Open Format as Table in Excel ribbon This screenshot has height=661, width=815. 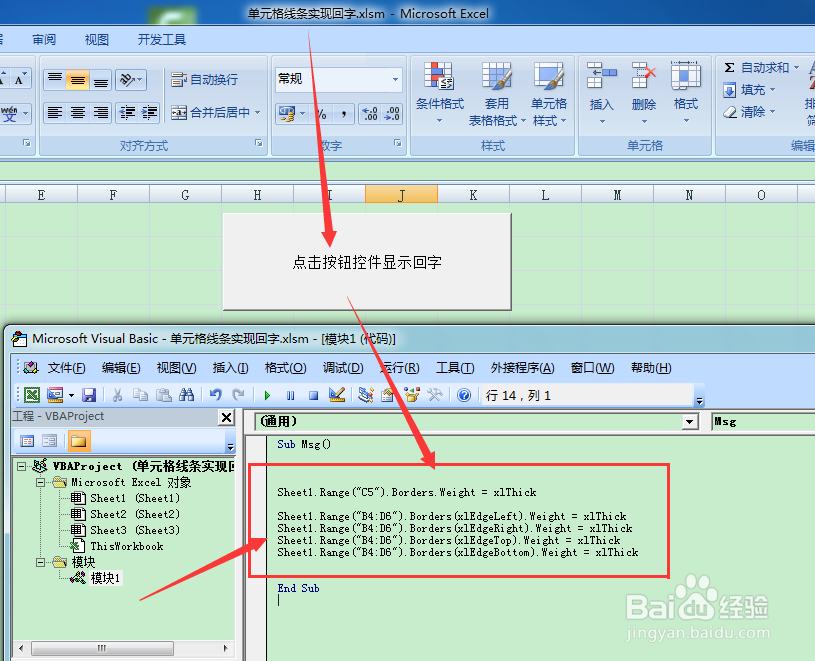[497, 94]
